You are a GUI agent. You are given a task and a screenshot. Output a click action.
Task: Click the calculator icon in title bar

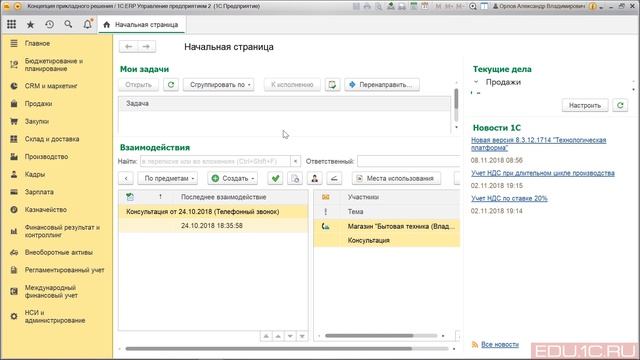click(413, 6)
